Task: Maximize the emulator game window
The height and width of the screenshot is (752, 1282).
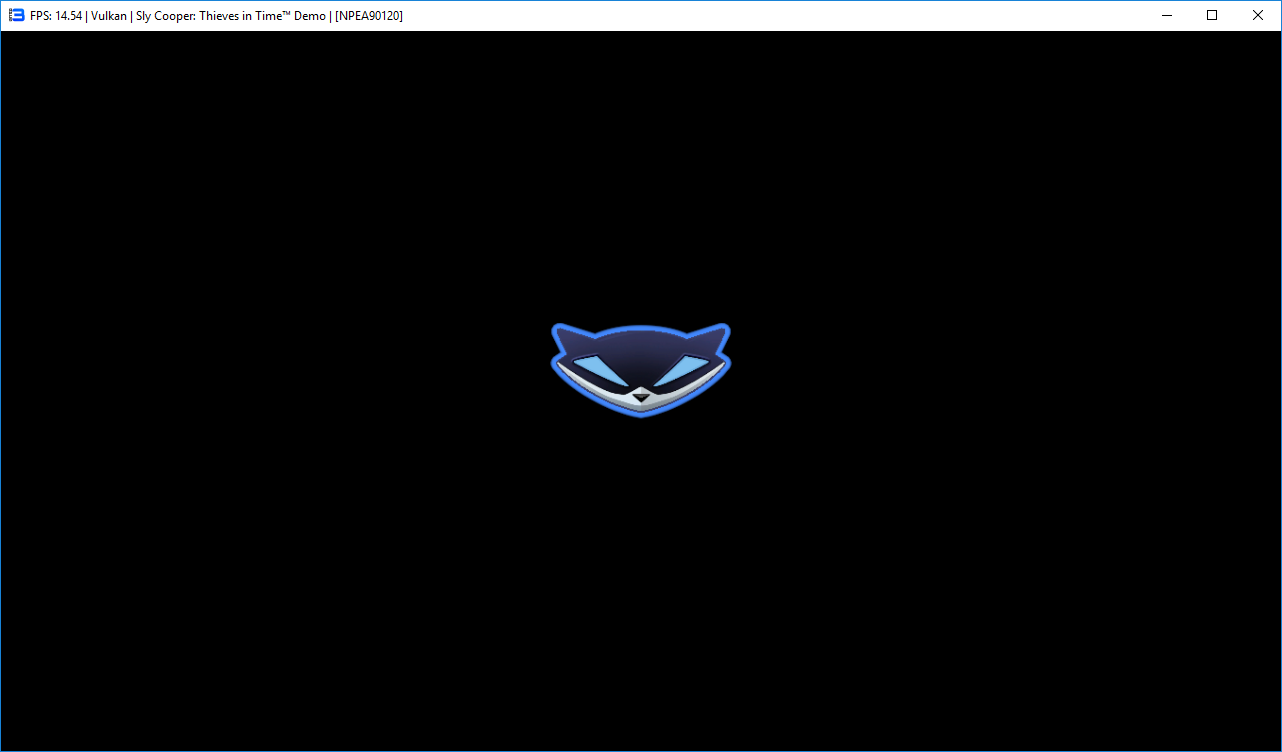Action: 1212,15
